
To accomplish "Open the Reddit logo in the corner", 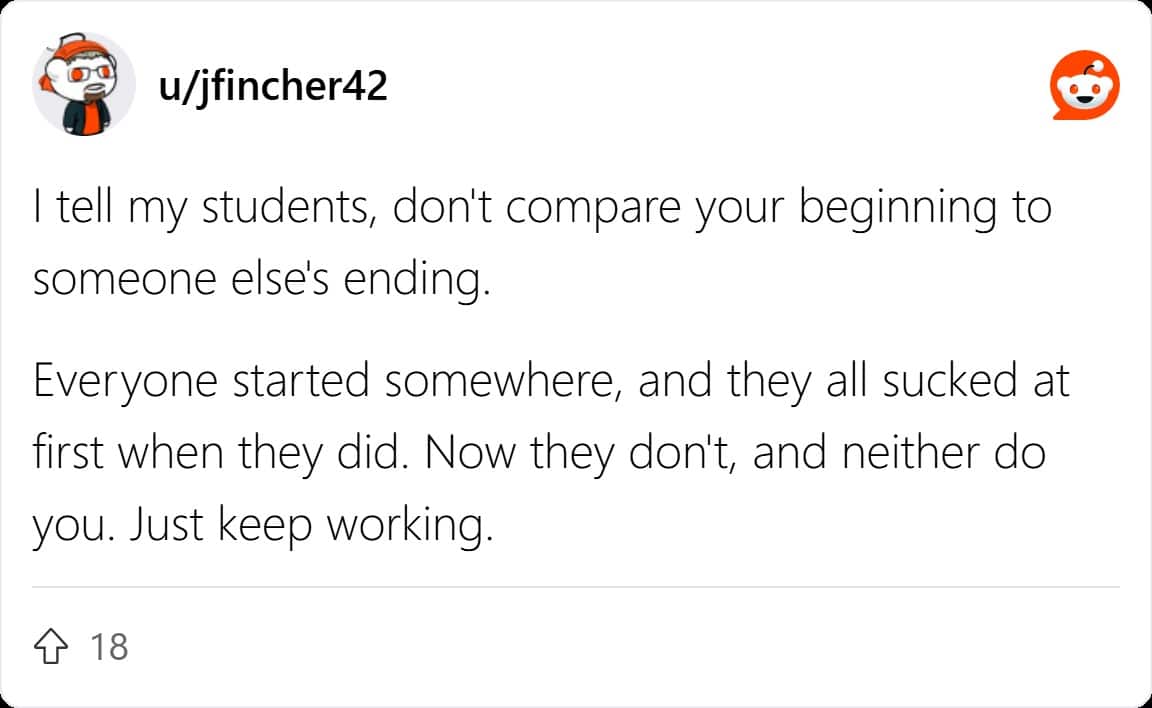I will click(x=1084, y=85).
